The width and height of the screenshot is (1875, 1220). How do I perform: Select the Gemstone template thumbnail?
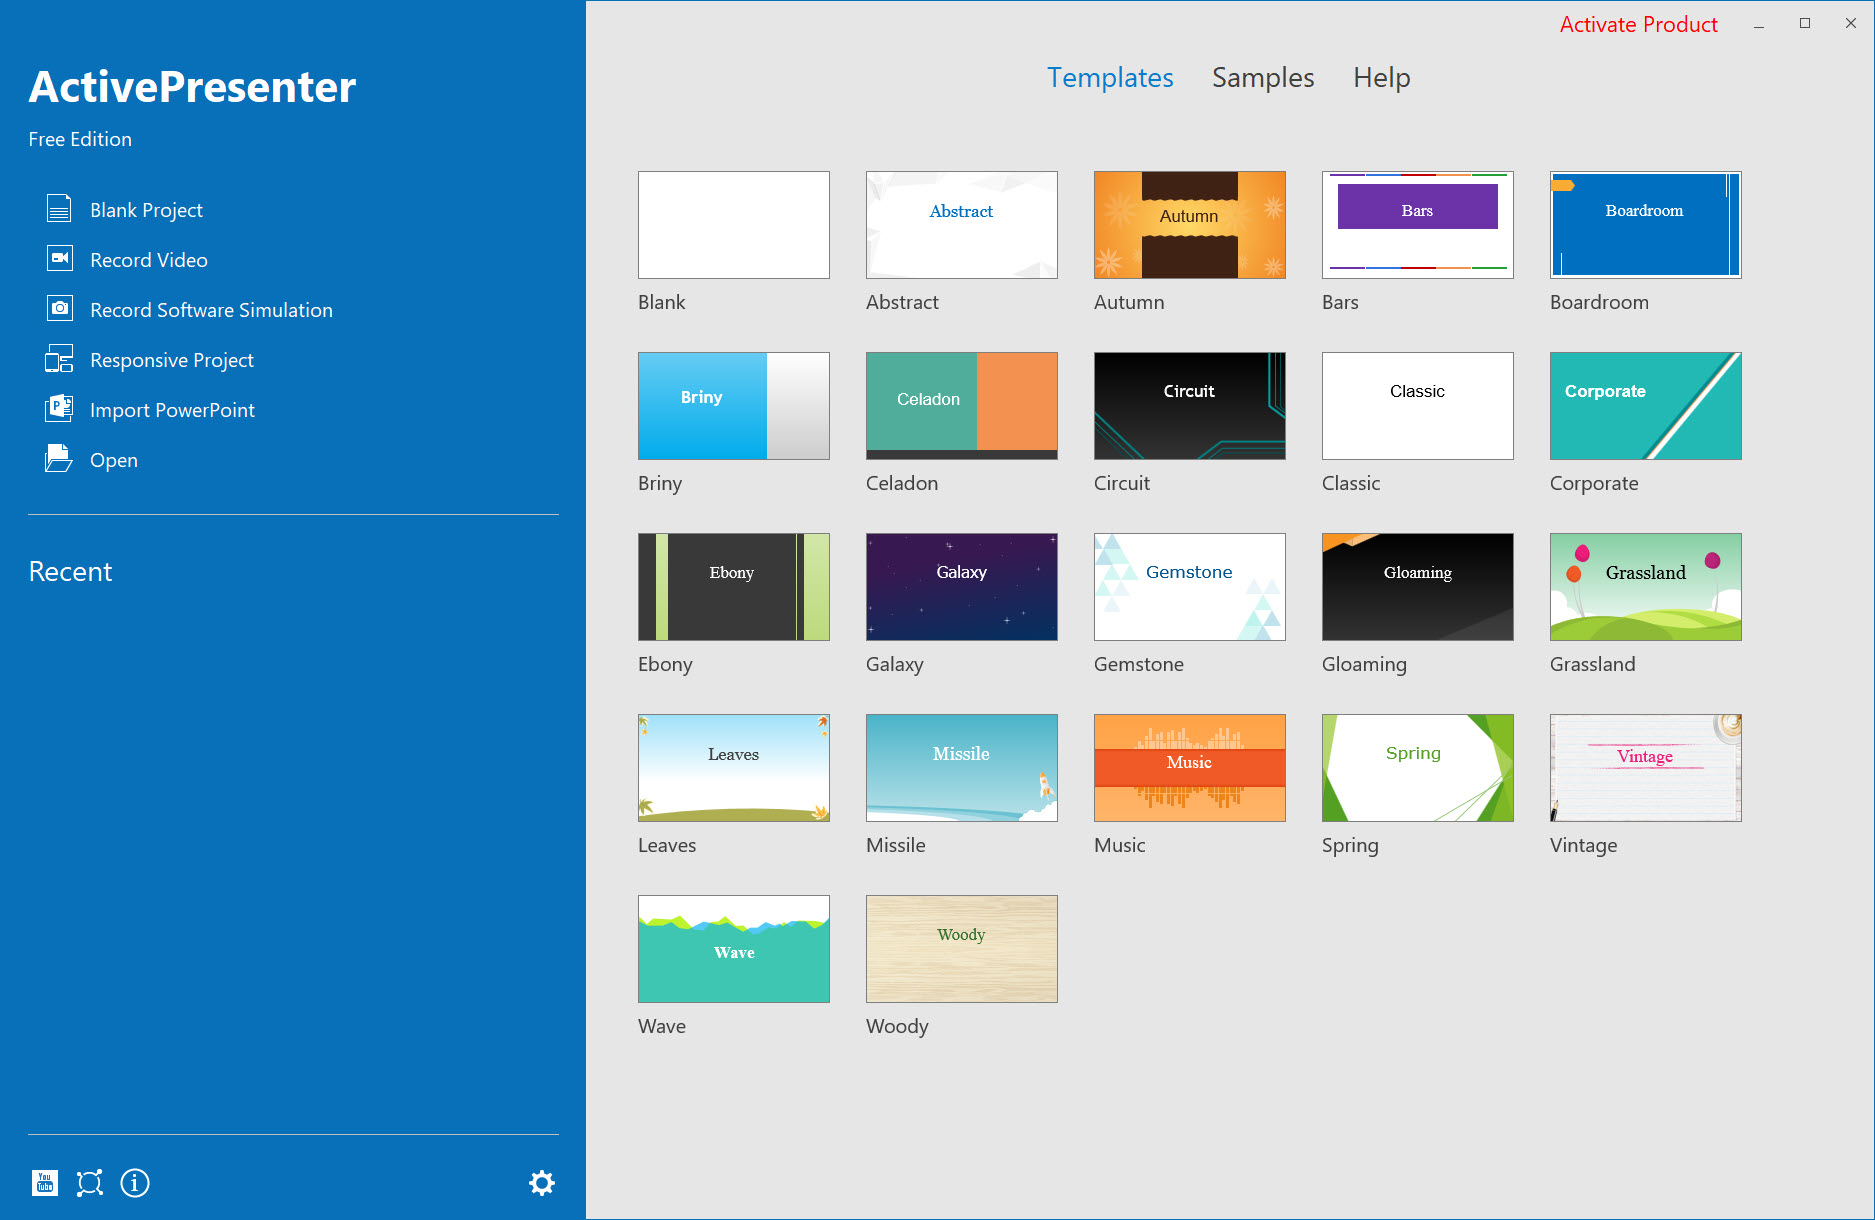(1190, 587)
